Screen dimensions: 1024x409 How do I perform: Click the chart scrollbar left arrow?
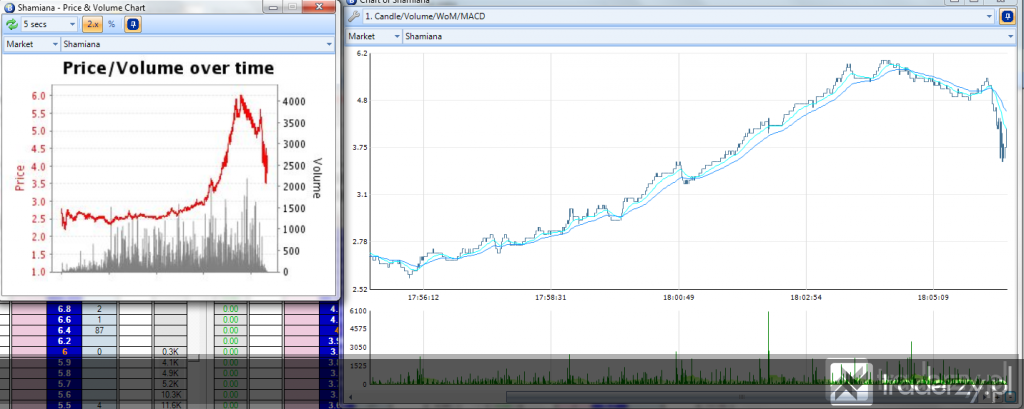[352, 397]
